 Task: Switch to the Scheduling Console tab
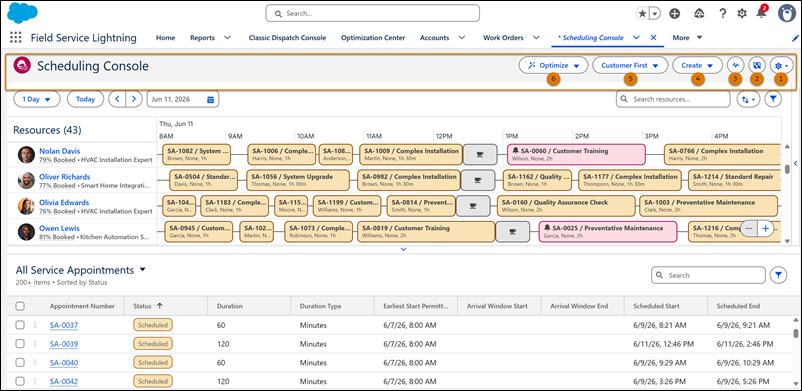pyautogui.click(x=591, y=37)
